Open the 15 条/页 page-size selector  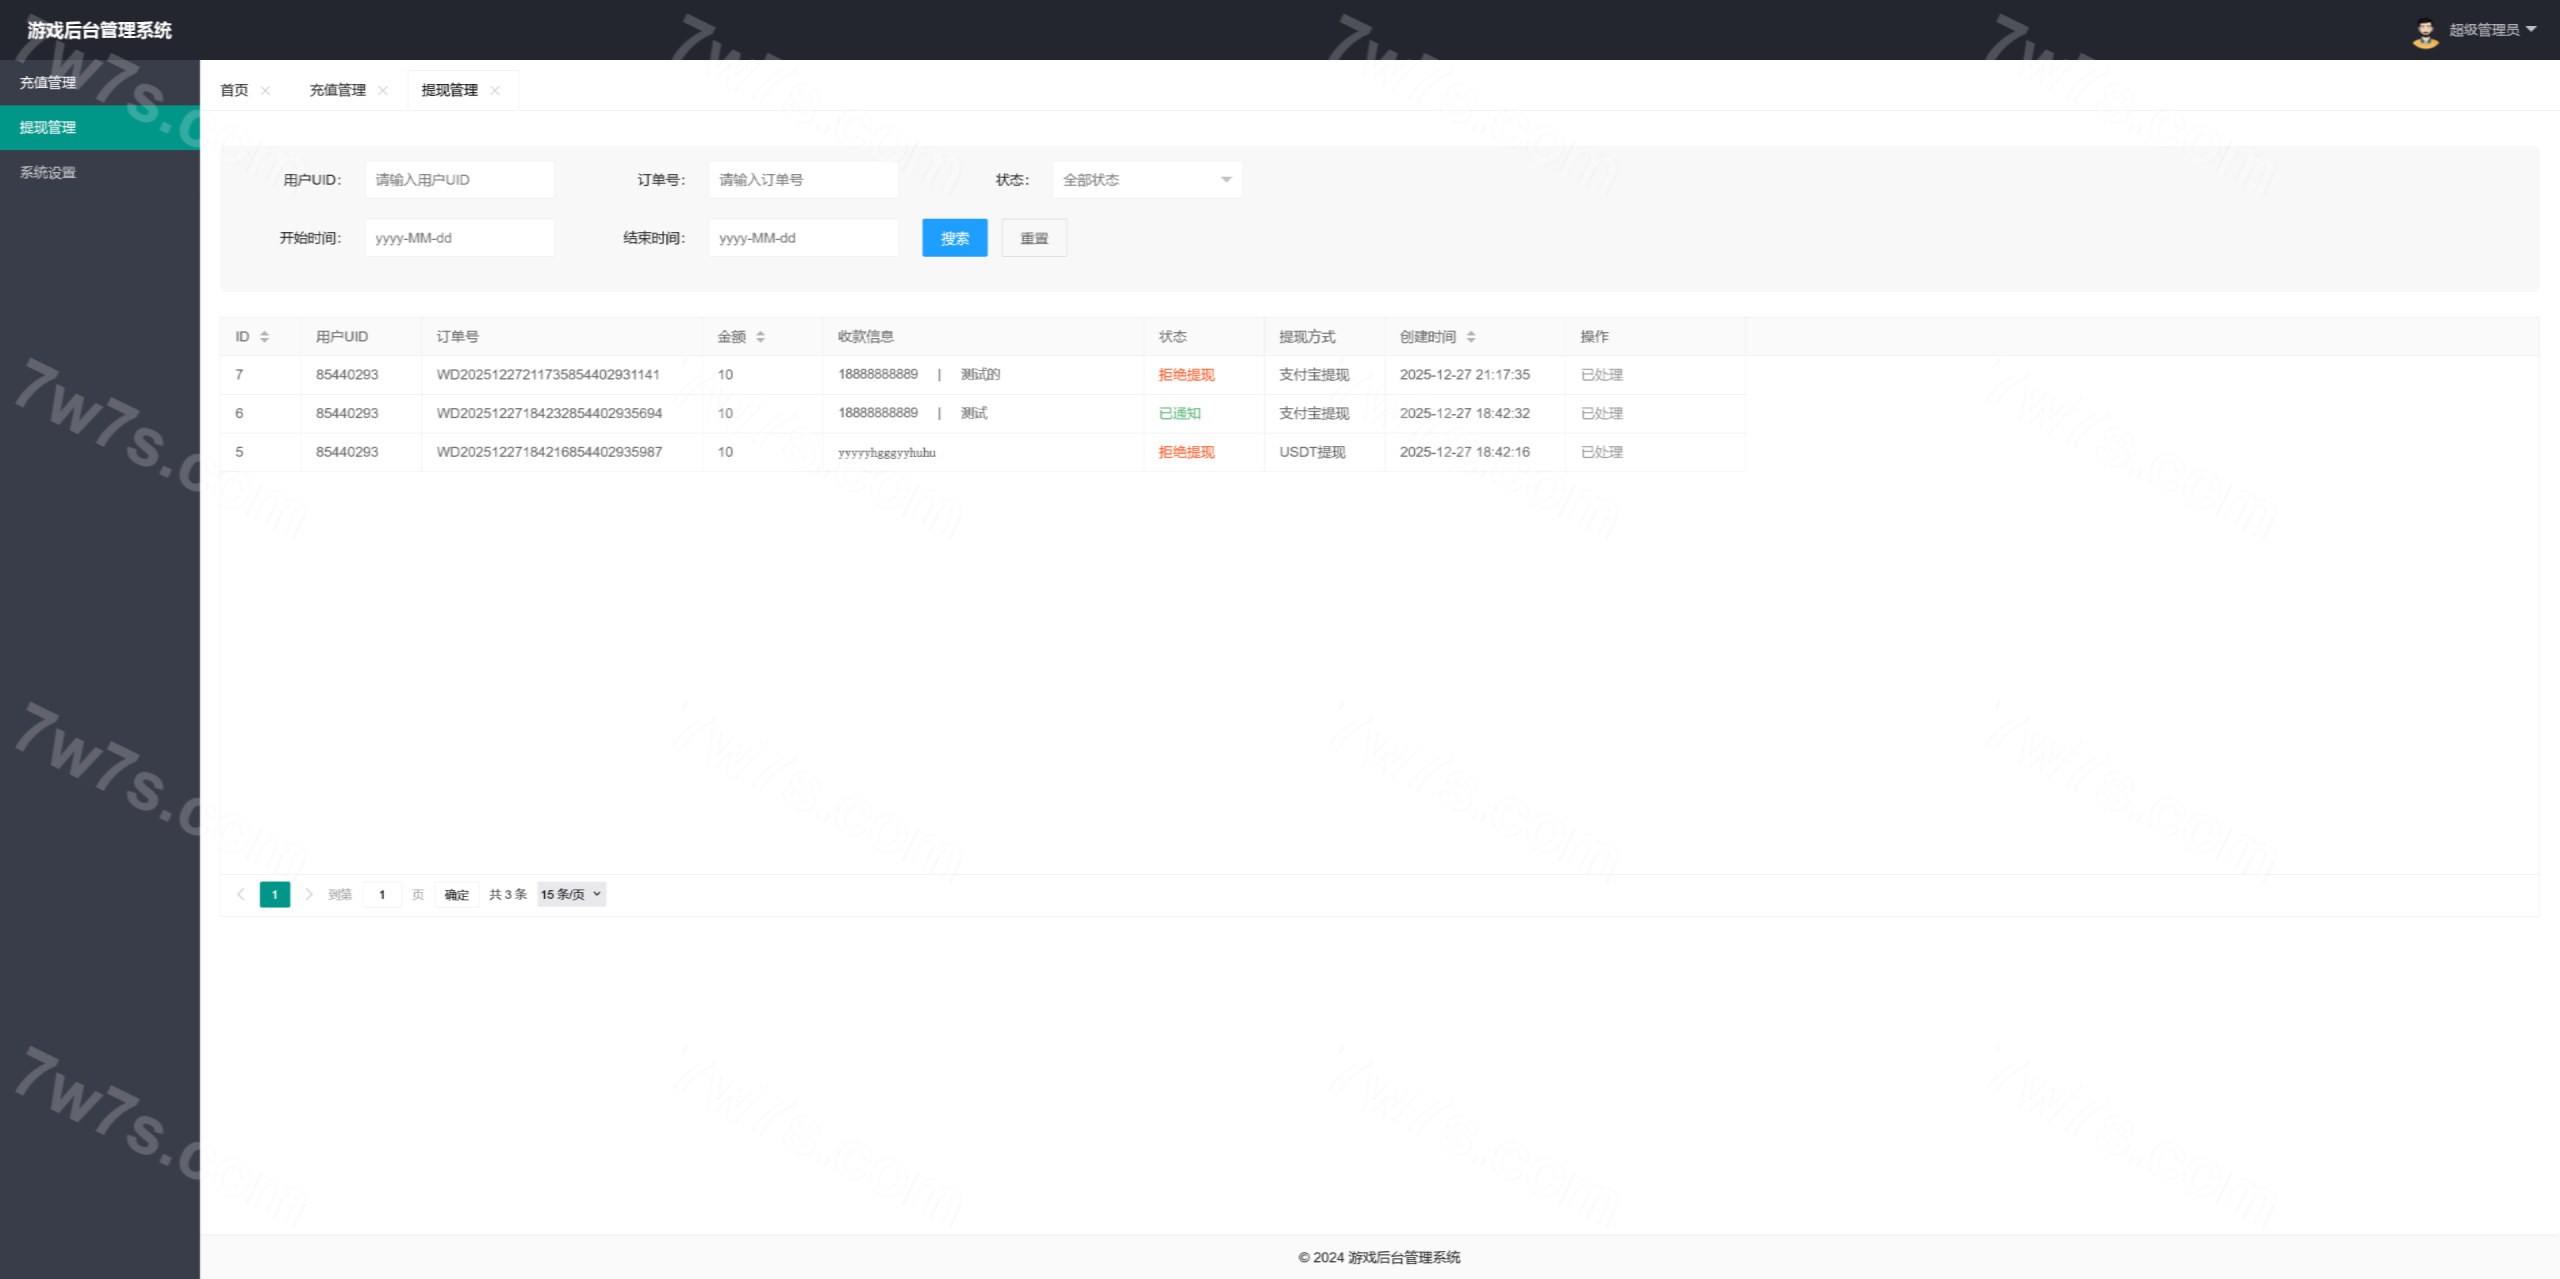coord(571,894)
